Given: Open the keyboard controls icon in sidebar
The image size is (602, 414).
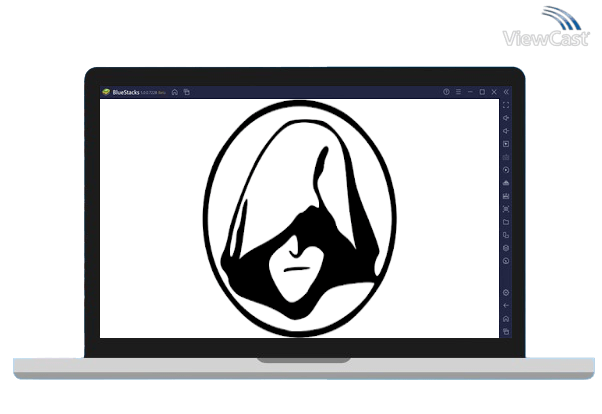Looking at the screenshot, I should [506, 157].
